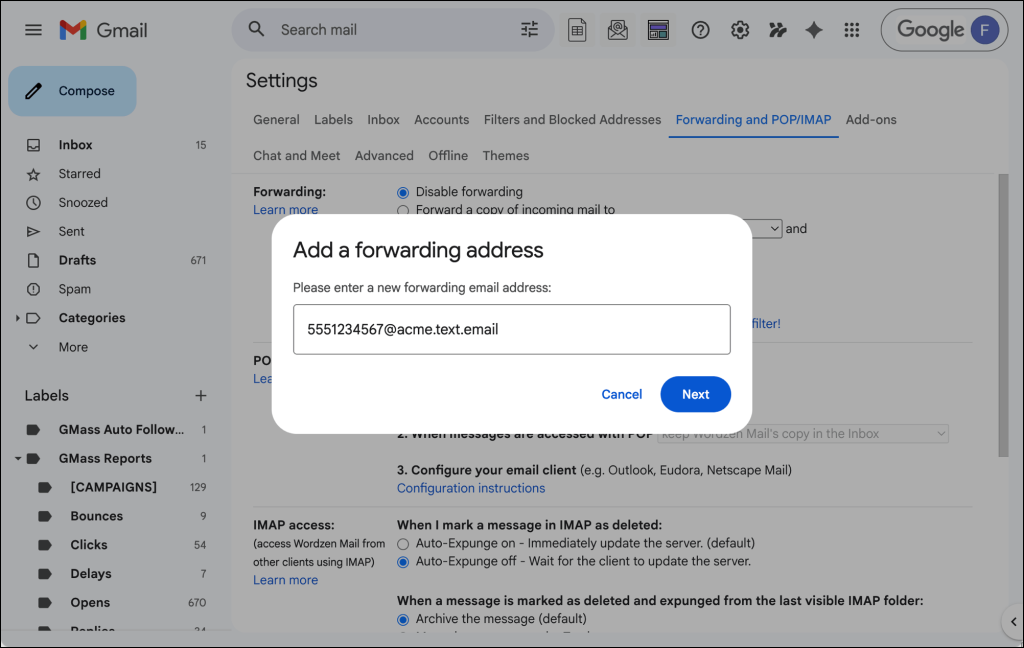This screenshot has height=648, width=1024.
Task: Switch to the Filters and Blocked Addresses tab
Action: (x=572, y=120)
